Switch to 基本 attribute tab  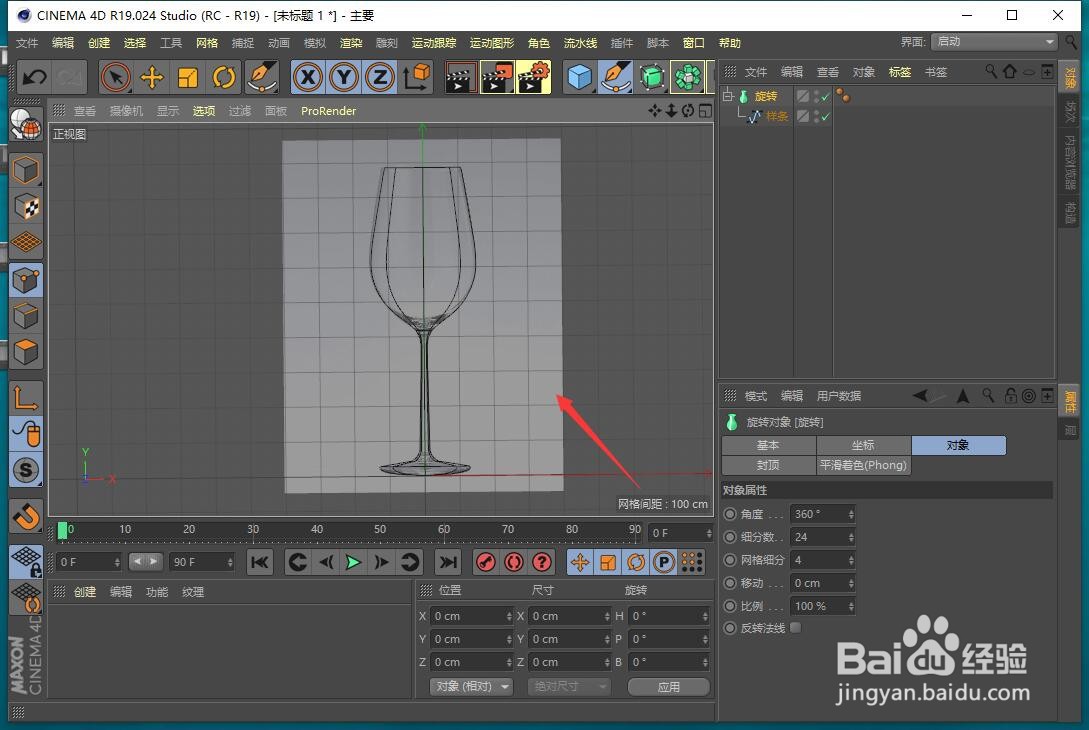coord(768,445)
